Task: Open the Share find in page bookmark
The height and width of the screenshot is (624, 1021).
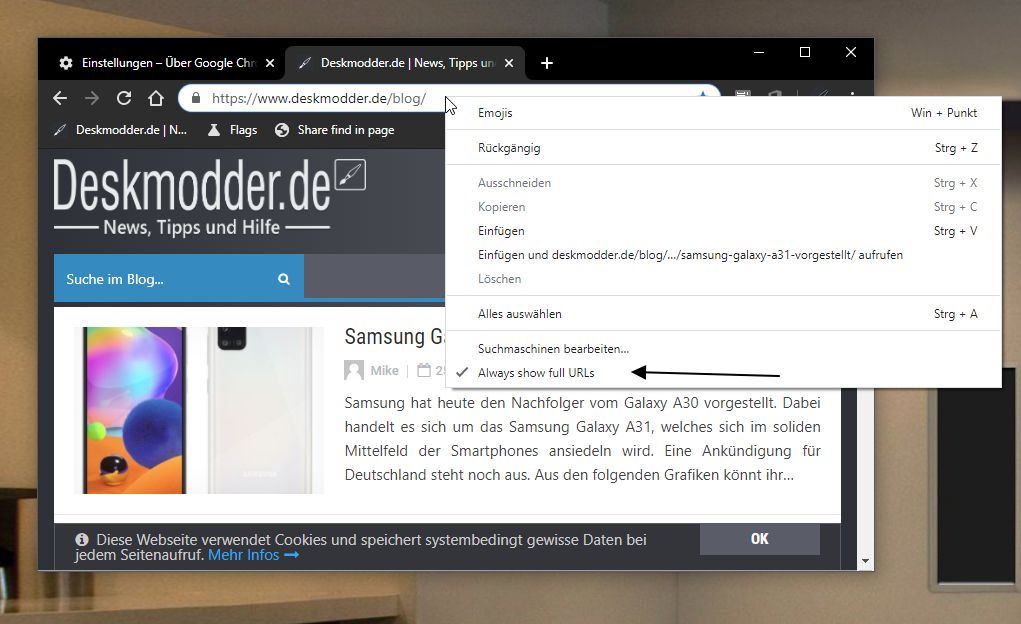Action: click(335, 130)
